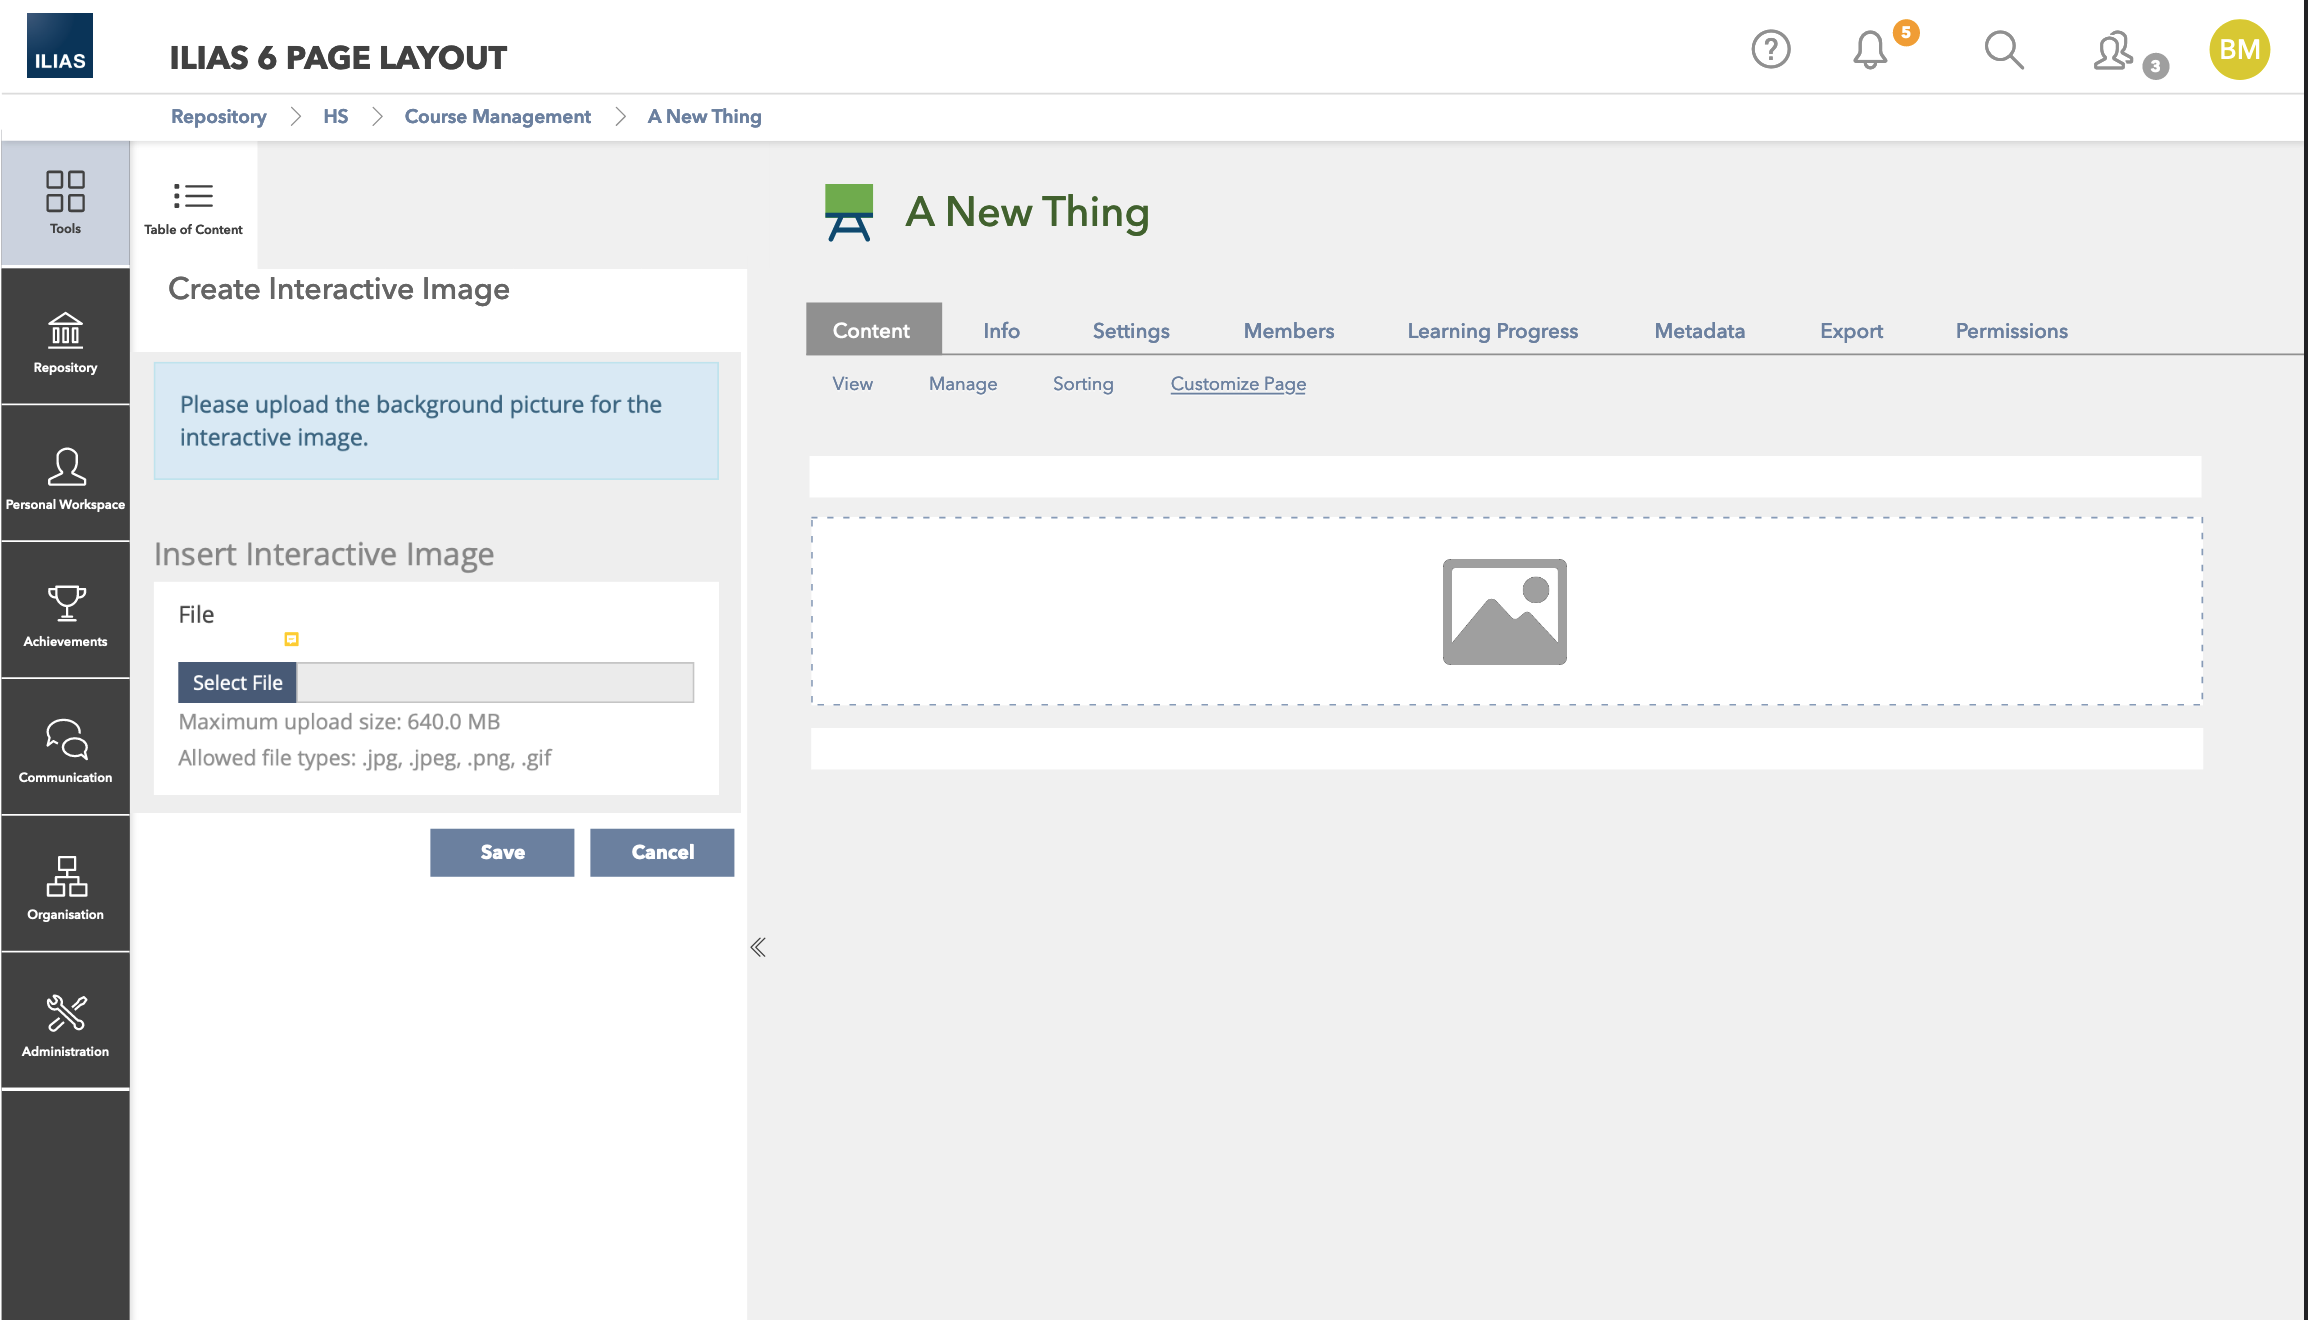This screenshot has width=2308, height=1320.
Task: Click the Select File button
Action: 237,683
